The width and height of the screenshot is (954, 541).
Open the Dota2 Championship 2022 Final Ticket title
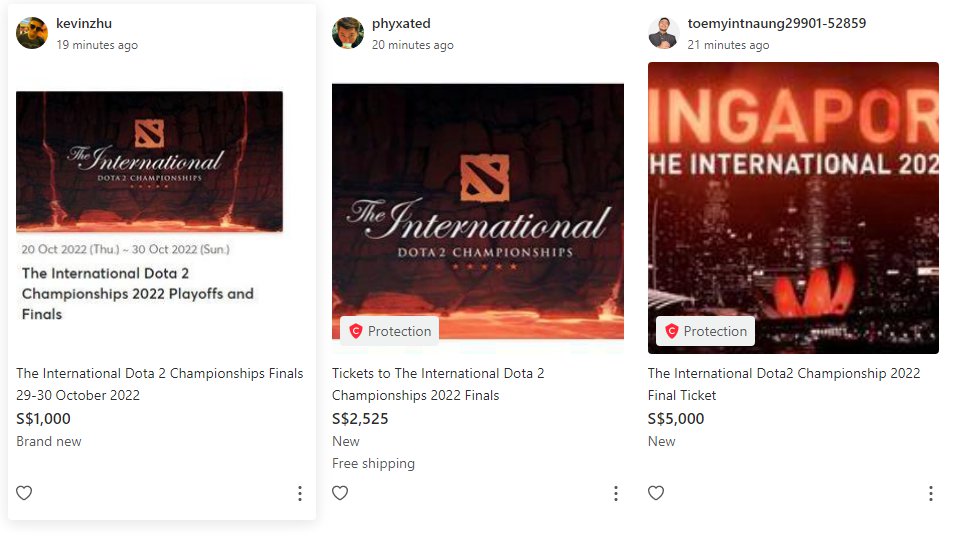(x=784, y=384)
